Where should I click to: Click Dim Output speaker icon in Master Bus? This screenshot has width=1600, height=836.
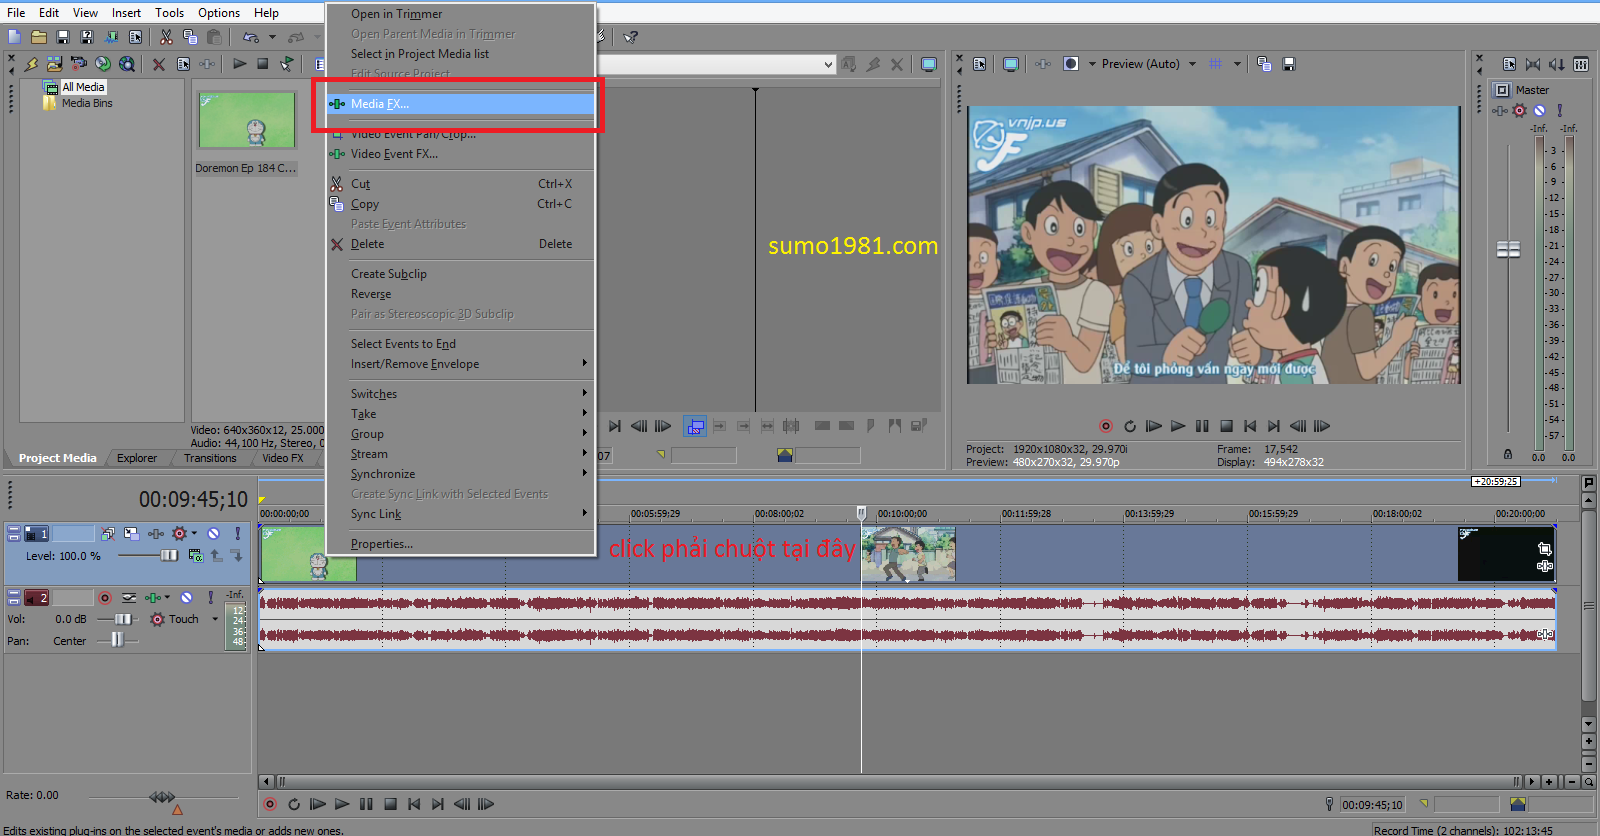[x=1557, y=64]
